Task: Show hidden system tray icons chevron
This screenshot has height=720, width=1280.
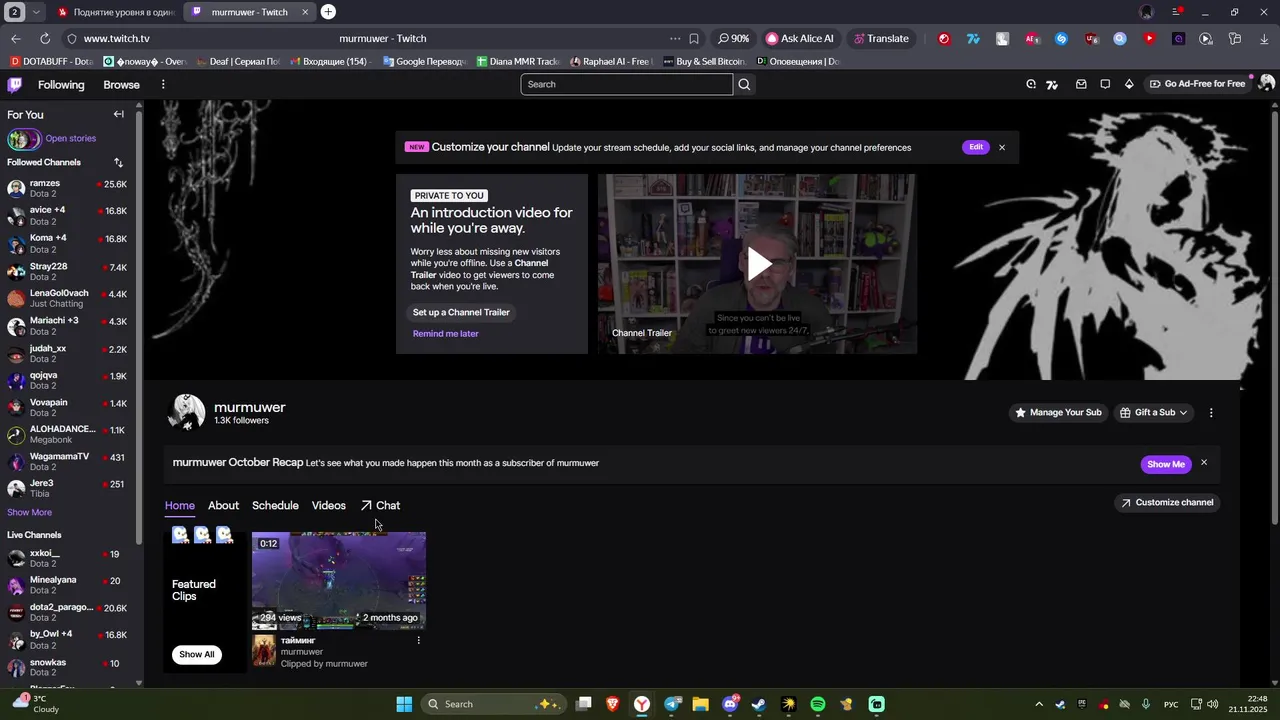Action: 1038,704
